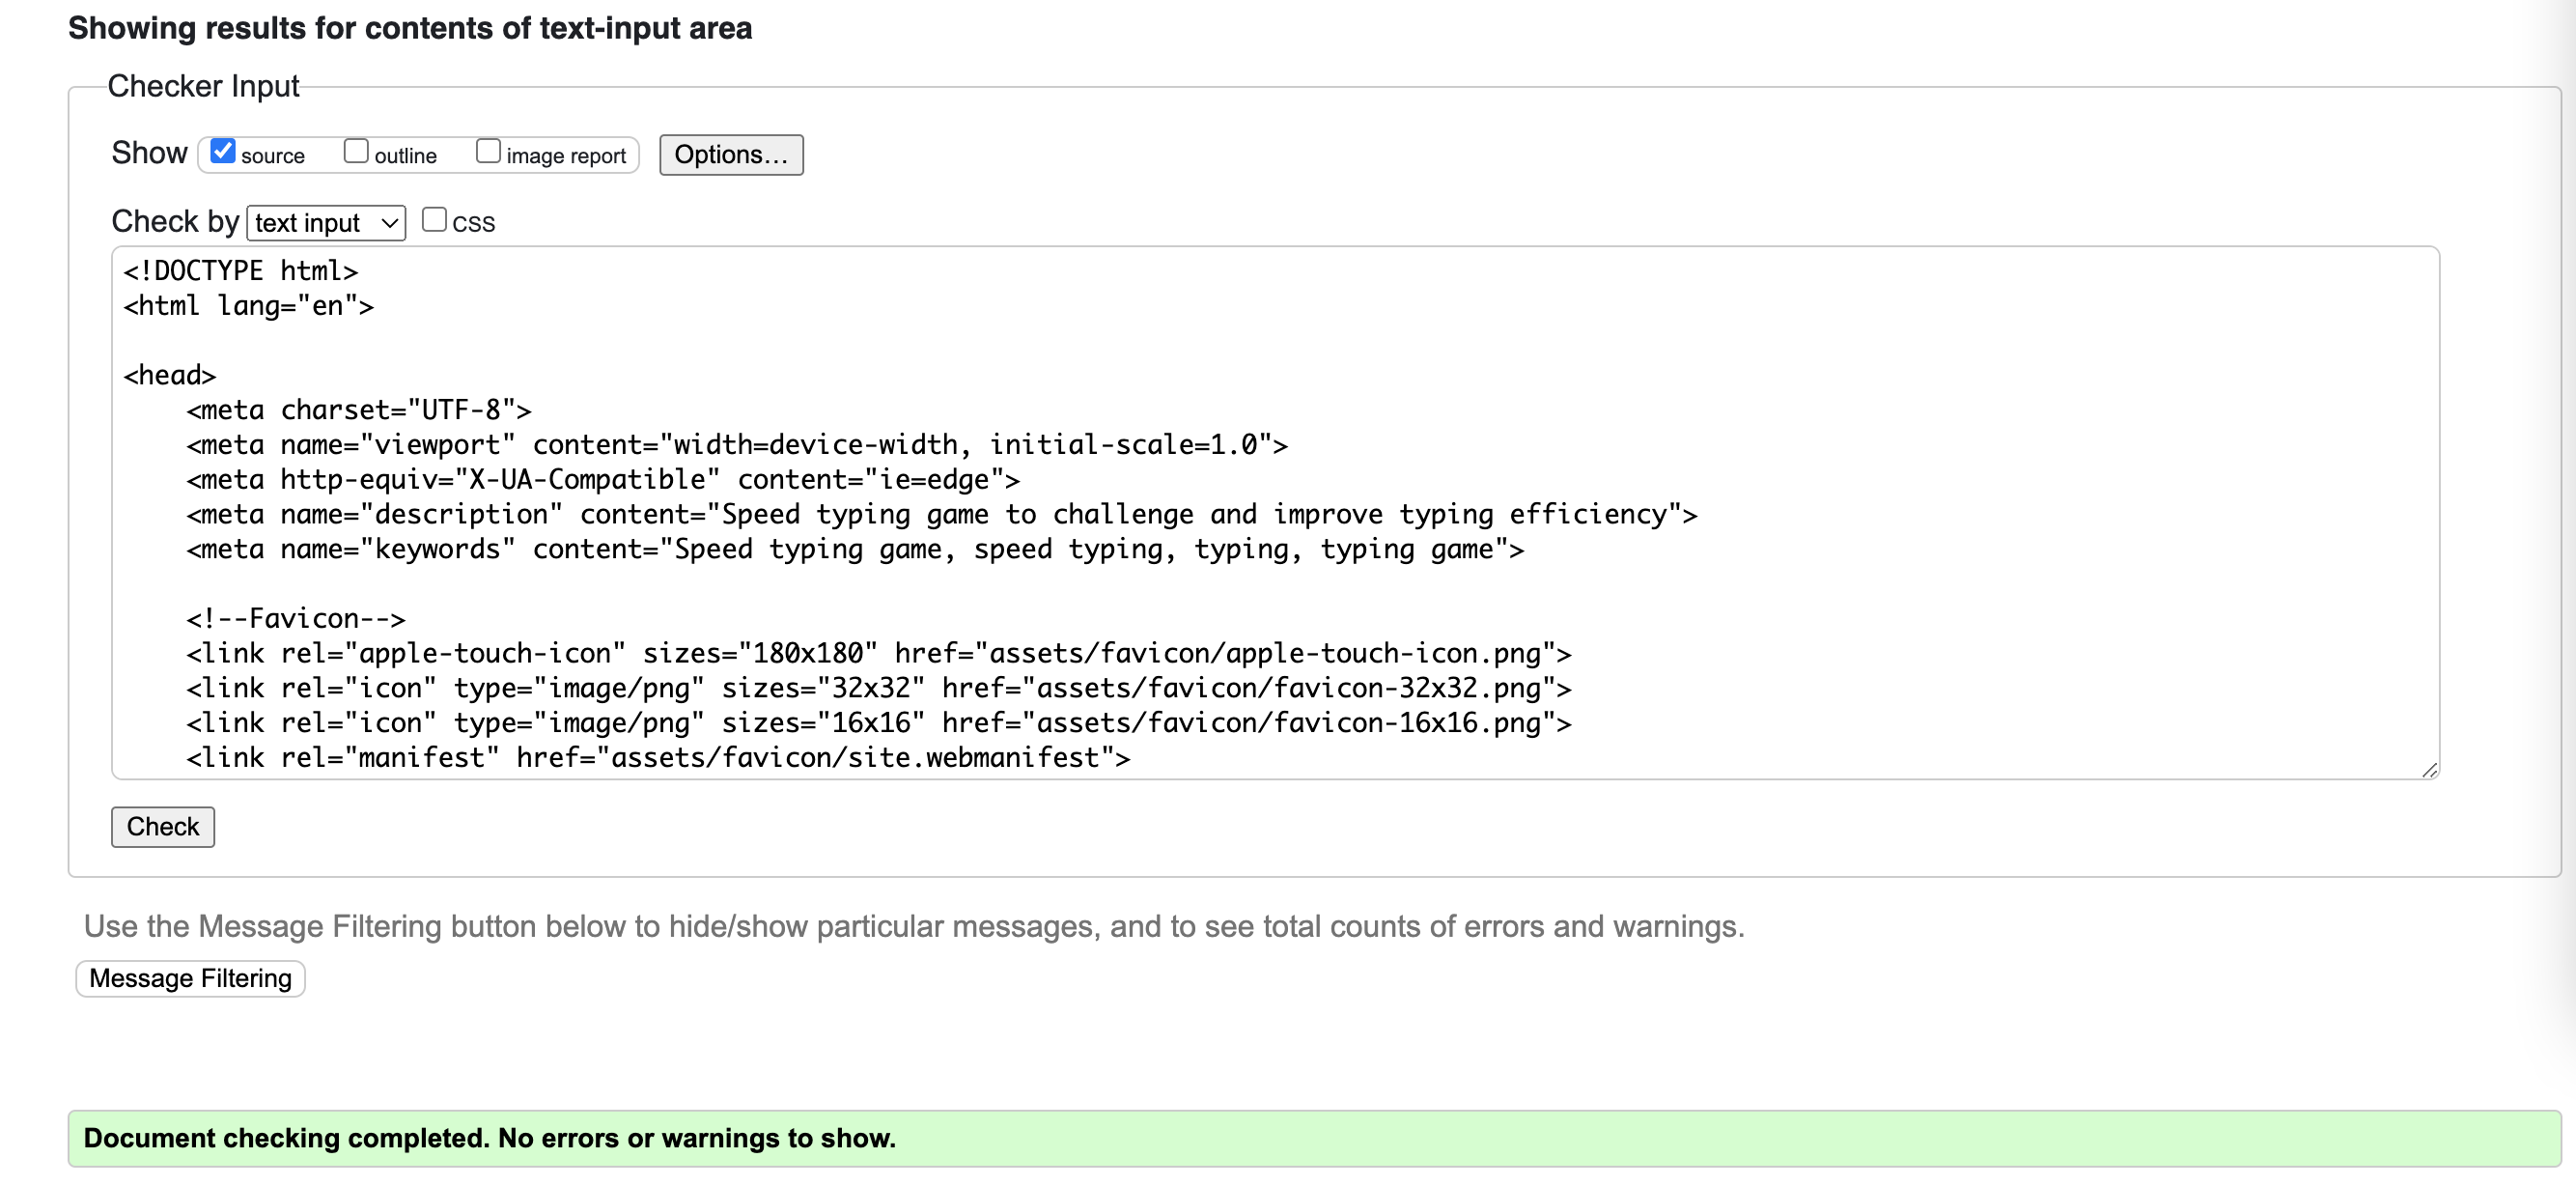Enable CSS checking
The width and height of the screenshot is (2576, 1186).
[x=435, y=219]
